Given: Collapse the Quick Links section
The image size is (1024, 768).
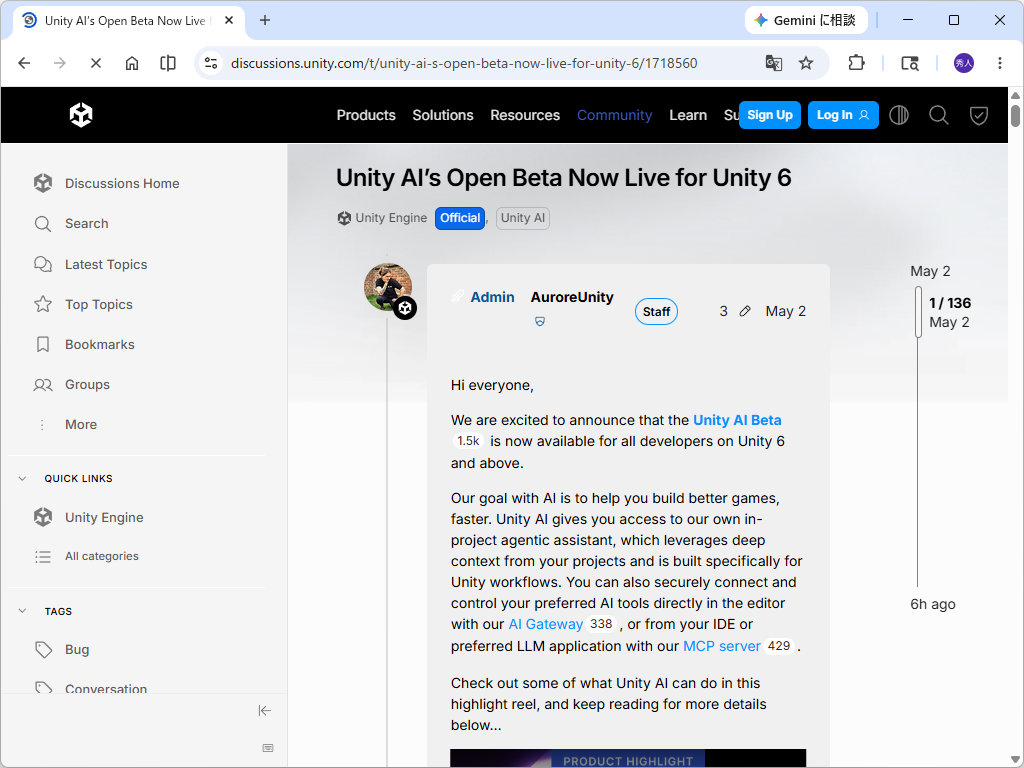Looking at the screenshot, I should click(22, 479).
